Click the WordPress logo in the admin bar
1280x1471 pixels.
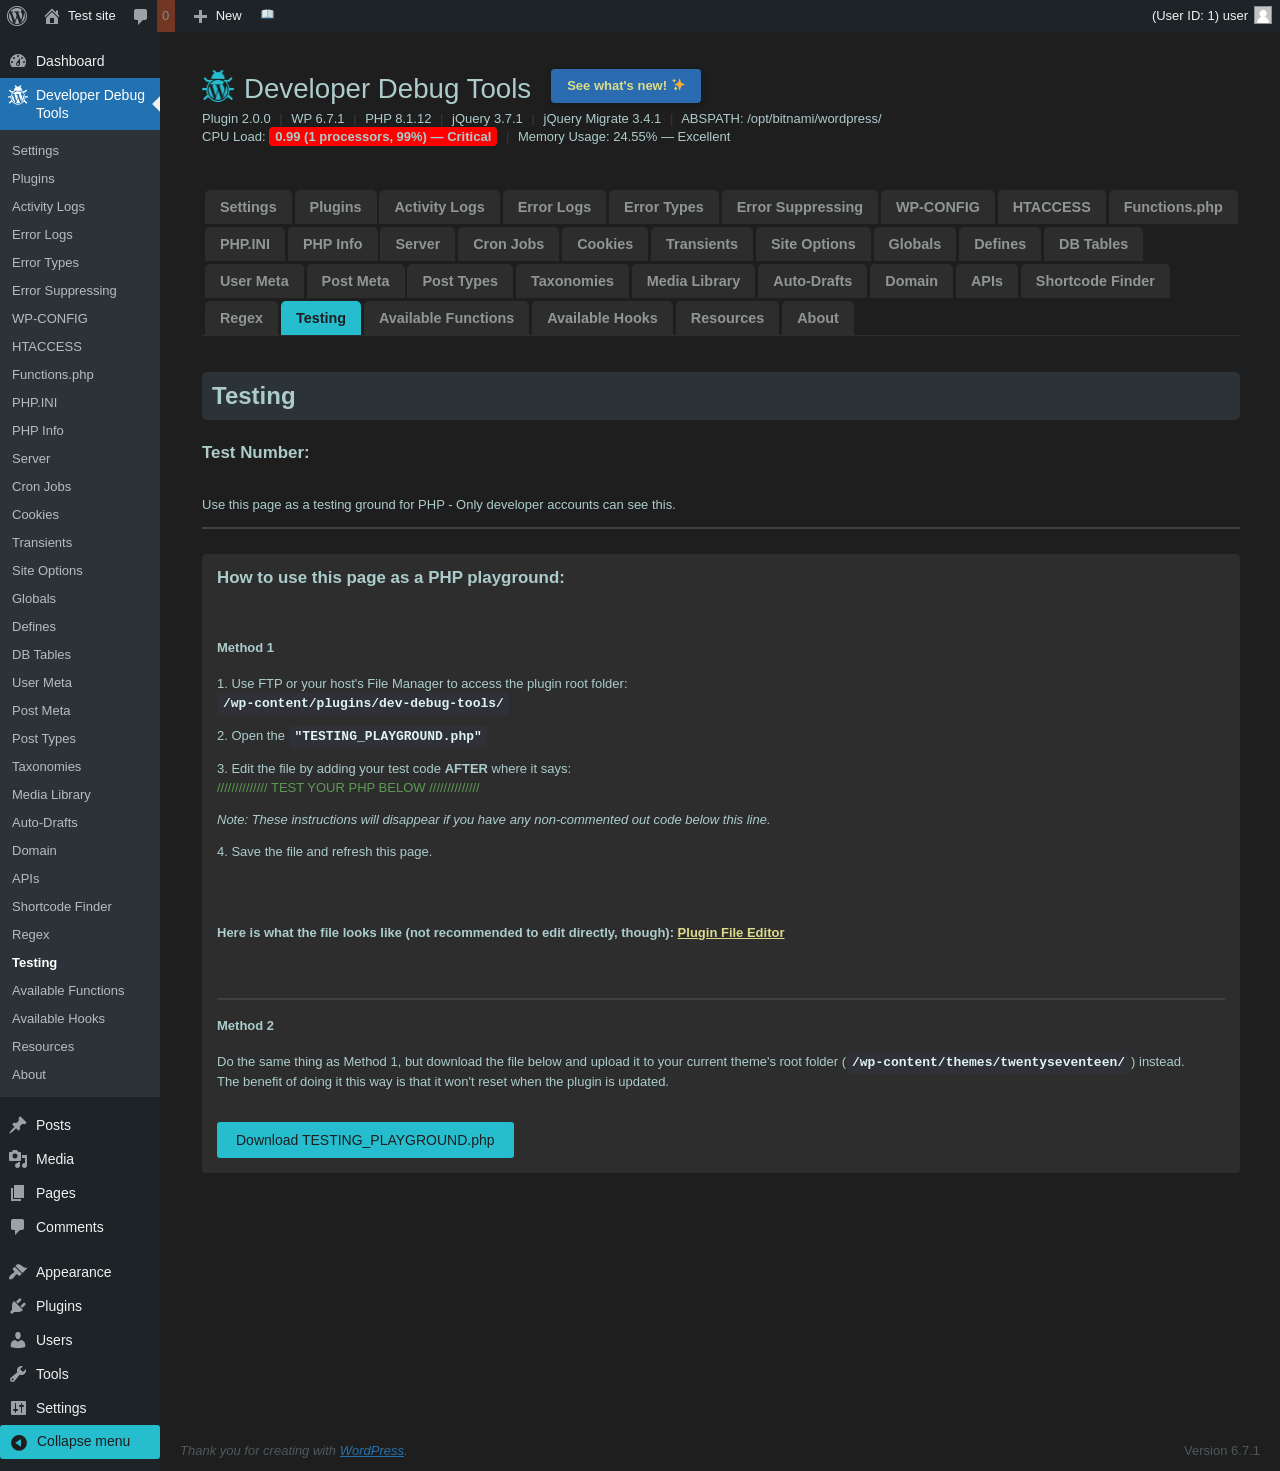(x=17, y=16)
